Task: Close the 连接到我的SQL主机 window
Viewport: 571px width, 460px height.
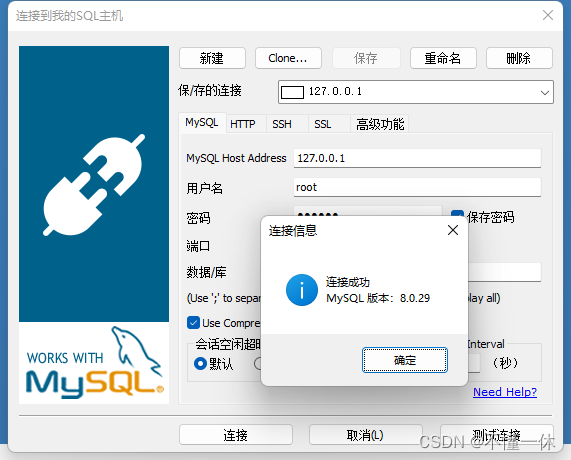Action: [548, 15]
